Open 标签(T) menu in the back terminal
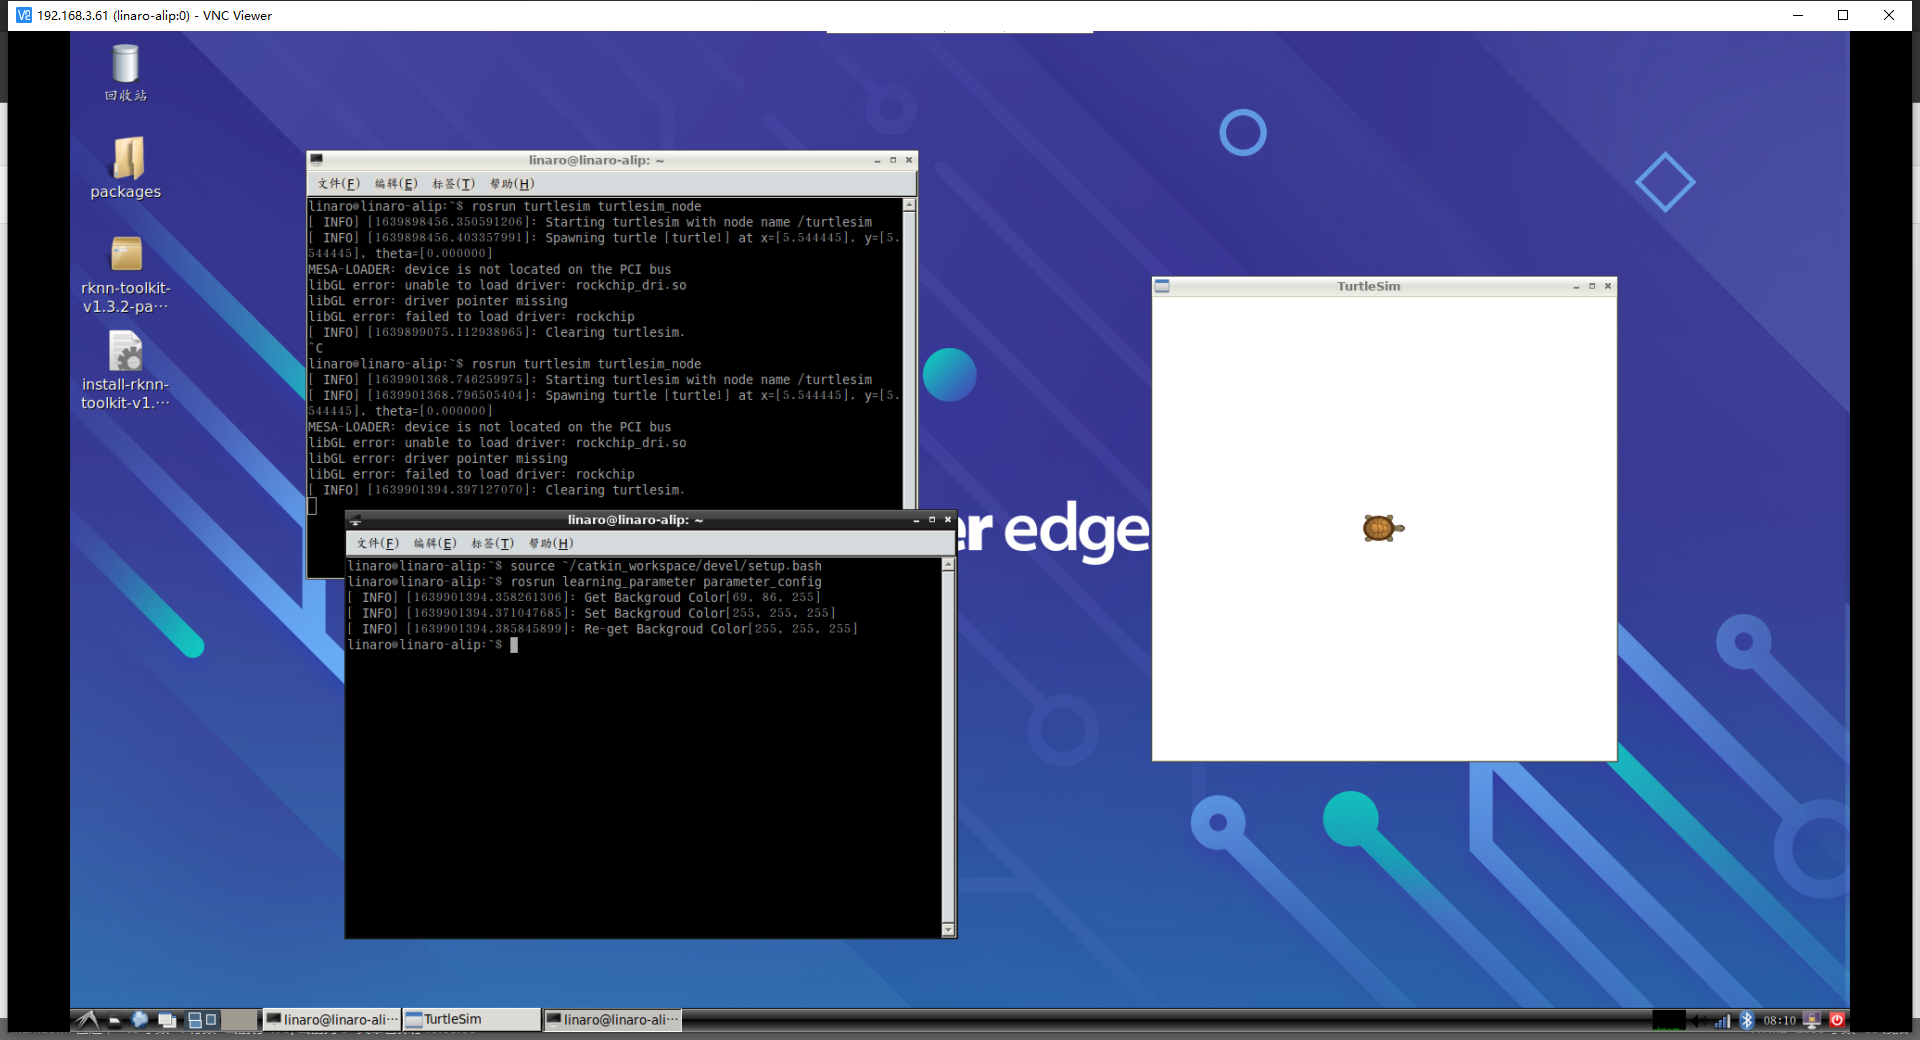Screen dimensions: 1920x1040 (x=453, y=184)
